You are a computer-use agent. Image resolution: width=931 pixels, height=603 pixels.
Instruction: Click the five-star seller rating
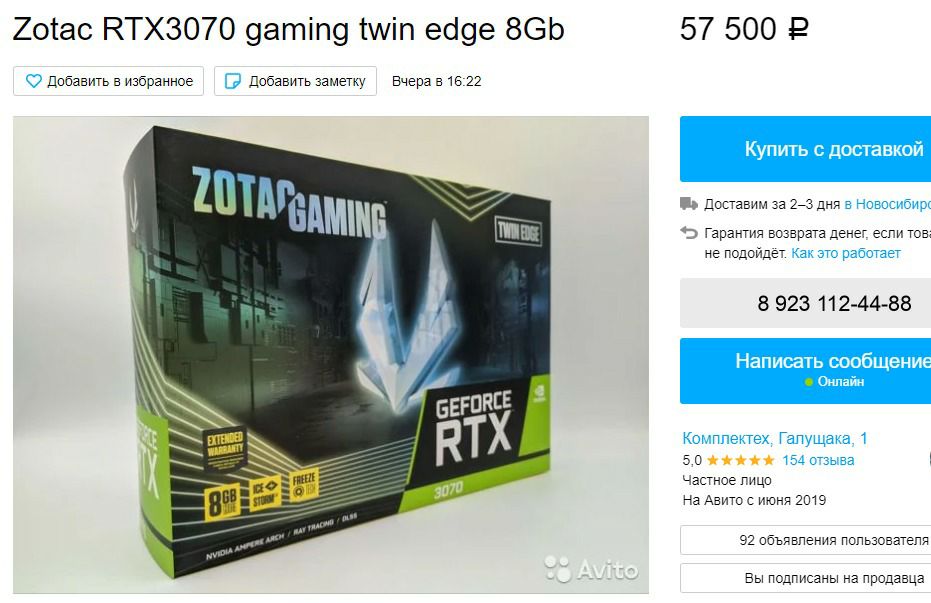740,460
